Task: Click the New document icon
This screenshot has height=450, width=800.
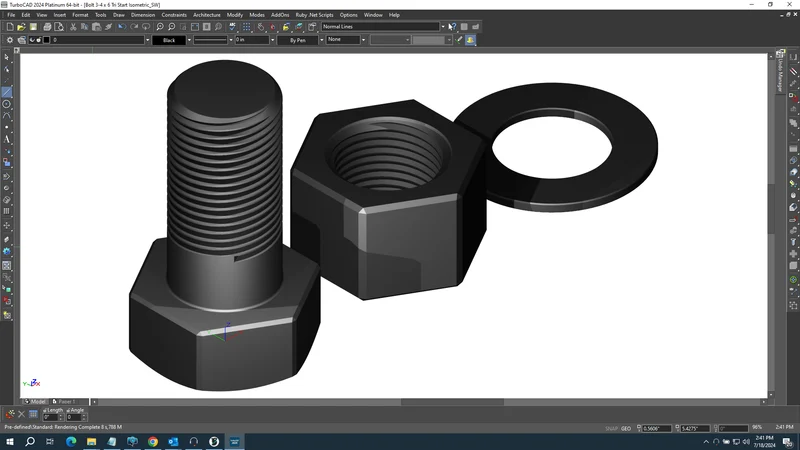Action: (10, 27)
